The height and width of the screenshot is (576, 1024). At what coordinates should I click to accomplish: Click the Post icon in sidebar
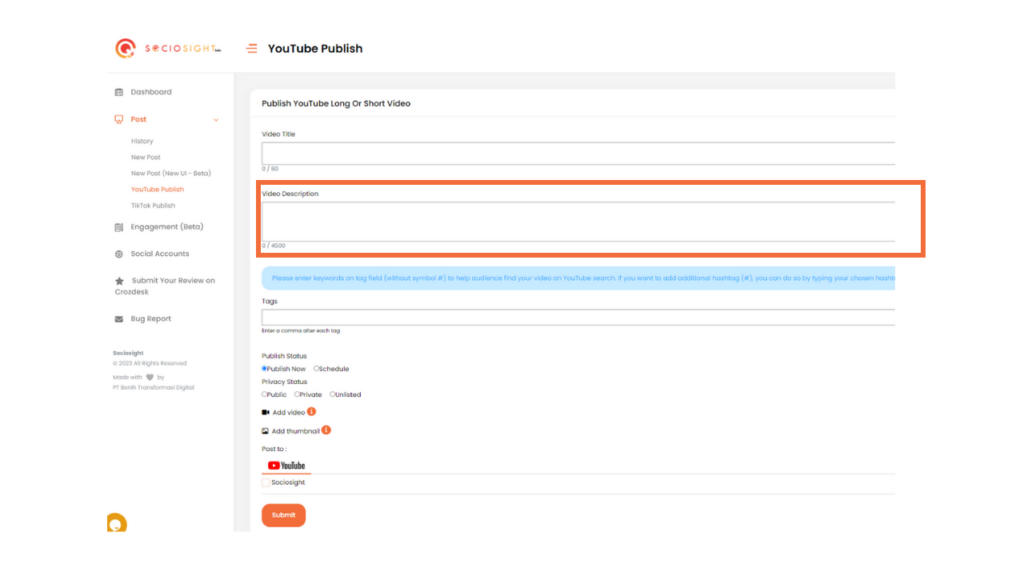coord(119,120)
